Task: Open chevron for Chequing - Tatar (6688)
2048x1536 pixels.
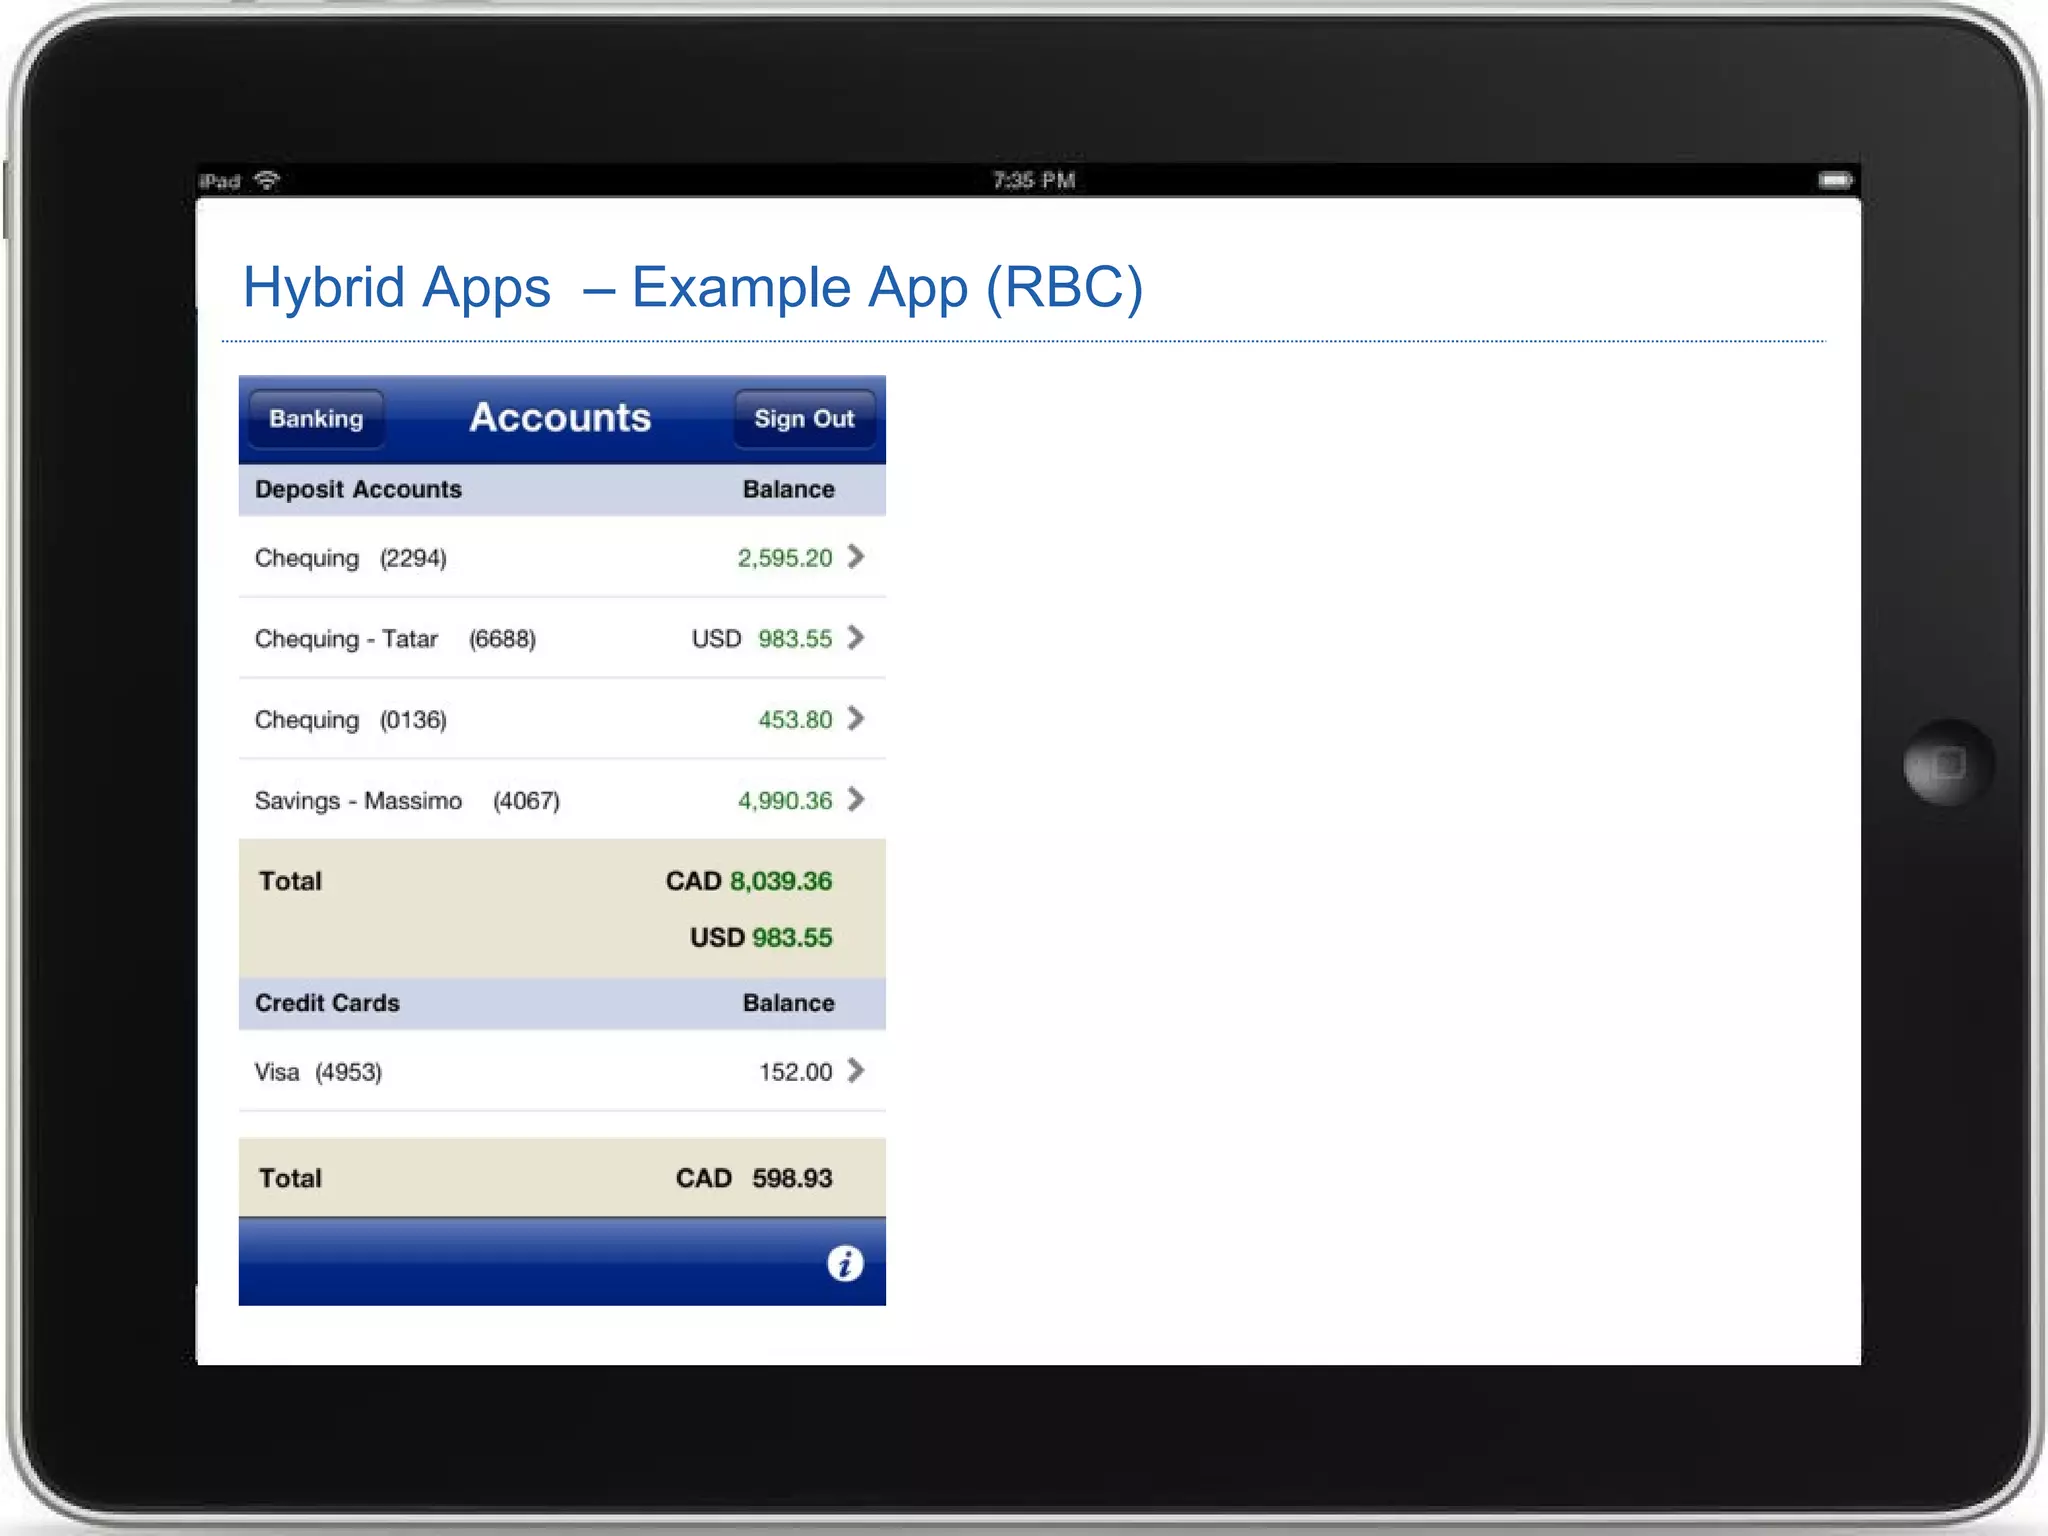Action: click(x=856, y=638)
